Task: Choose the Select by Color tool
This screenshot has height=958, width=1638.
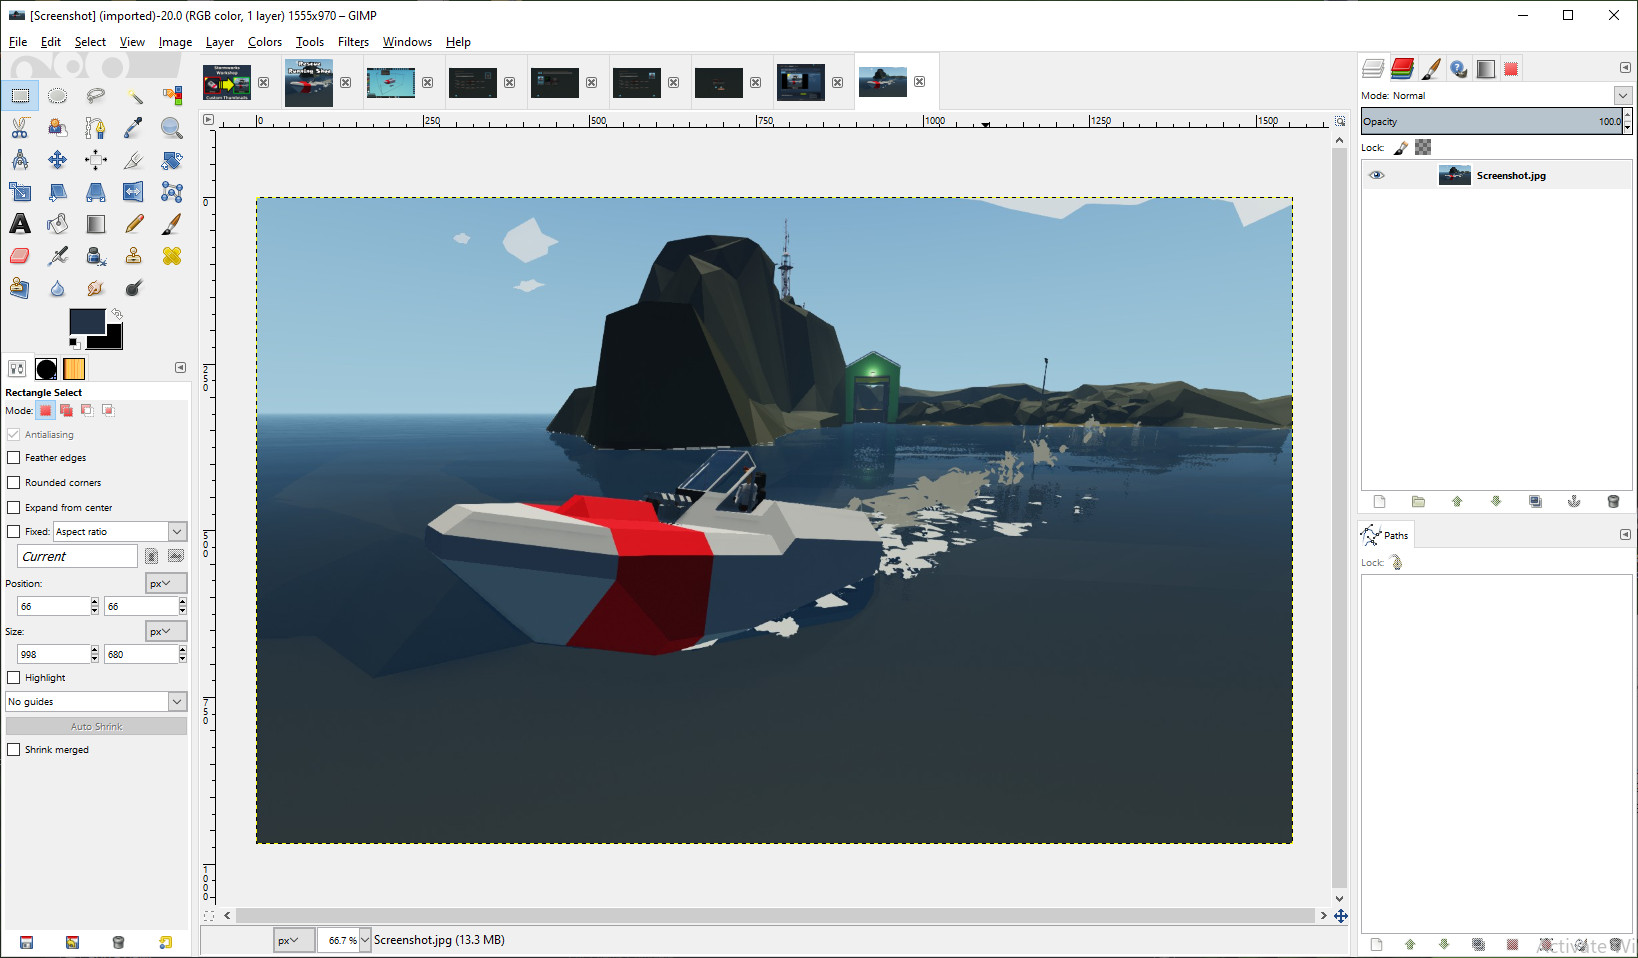Action: coord(172,96)
